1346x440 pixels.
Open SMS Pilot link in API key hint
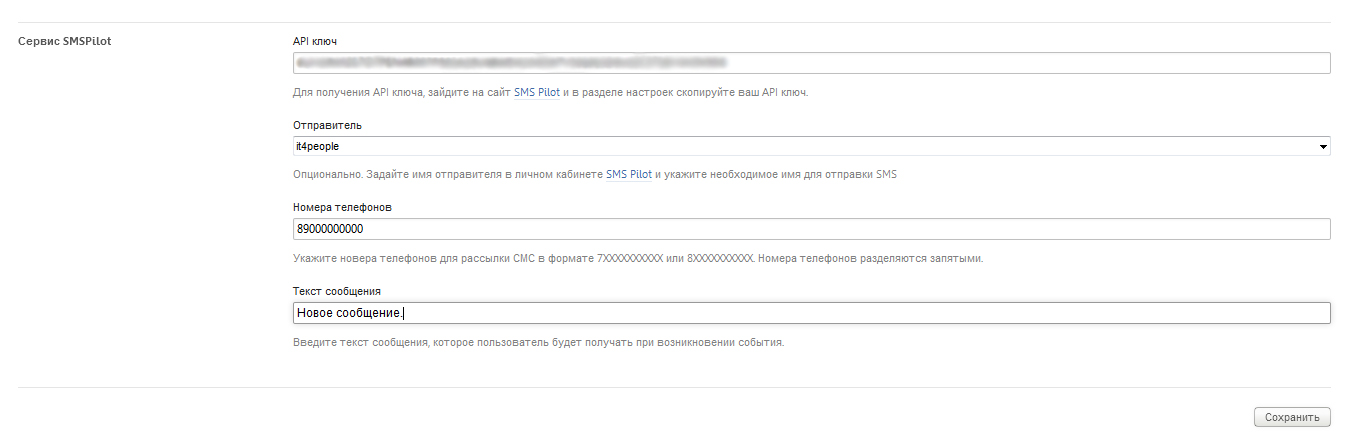[536, 92]
